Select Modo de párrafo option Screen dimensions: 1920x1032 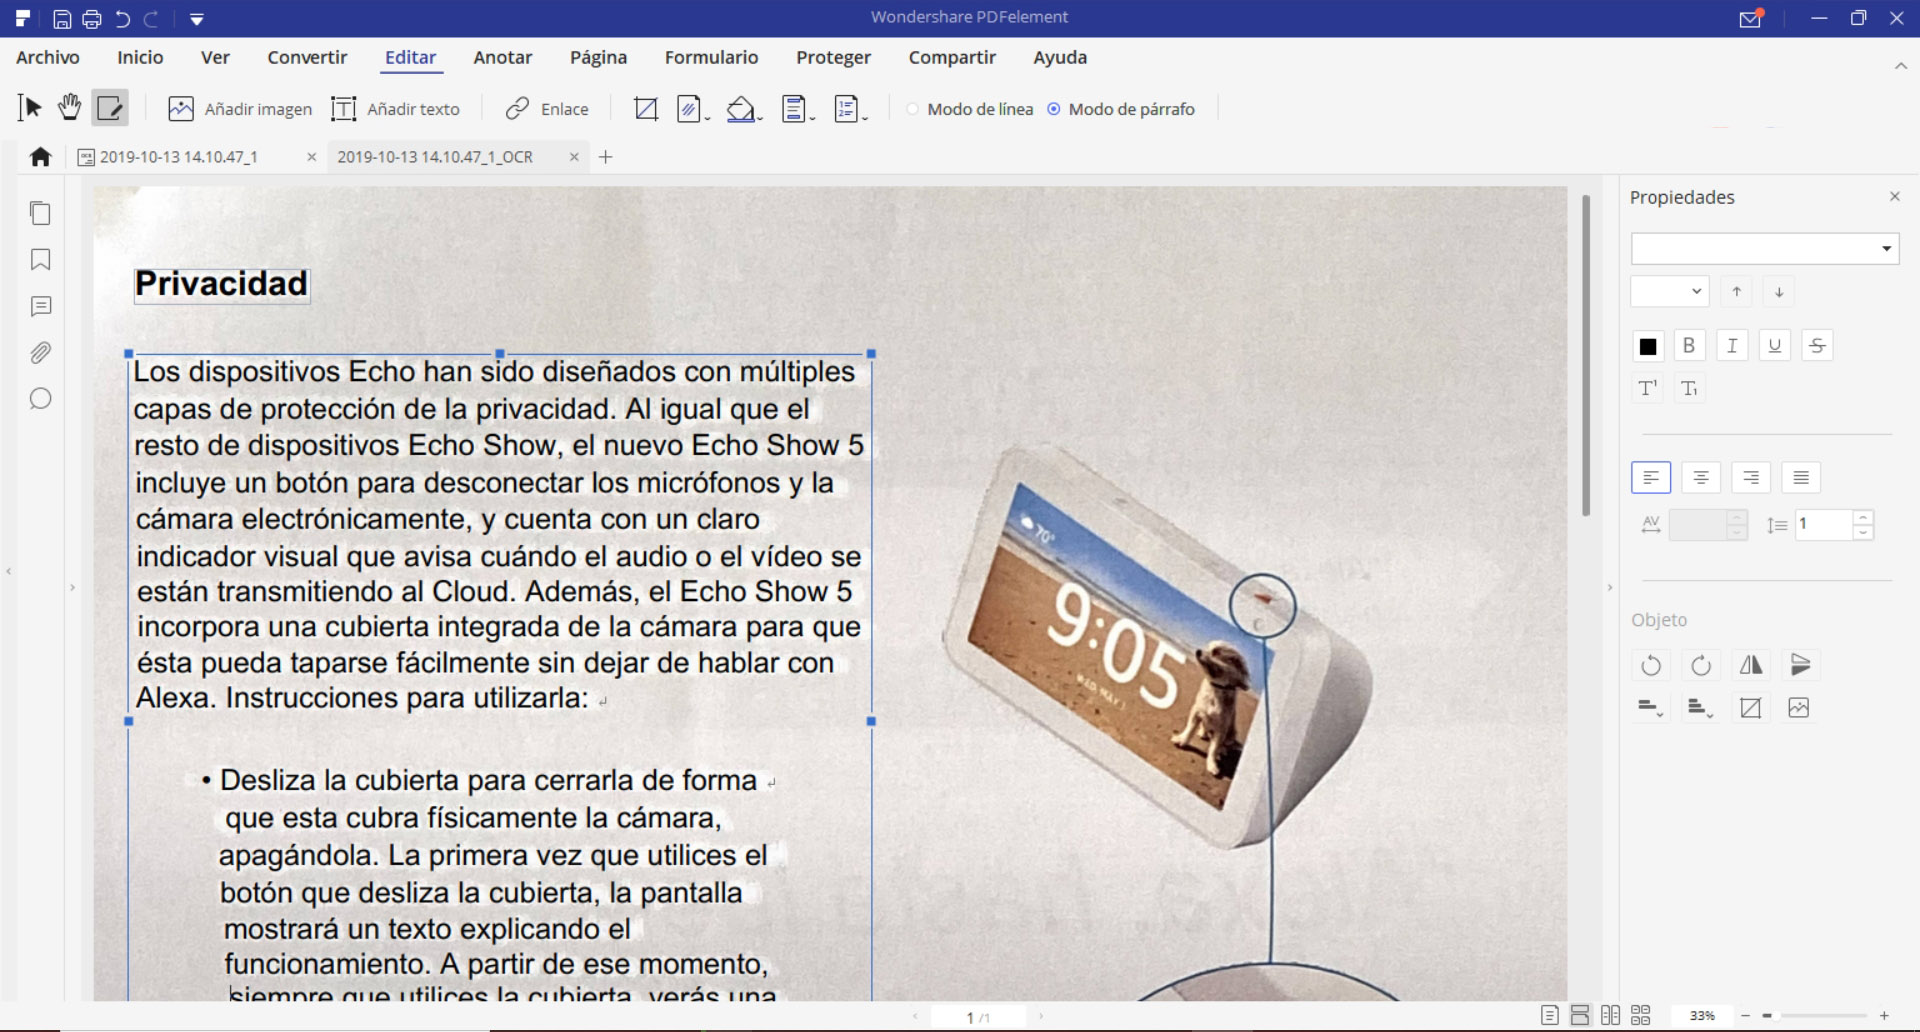pyautogui.click(x=1121, y=109)
